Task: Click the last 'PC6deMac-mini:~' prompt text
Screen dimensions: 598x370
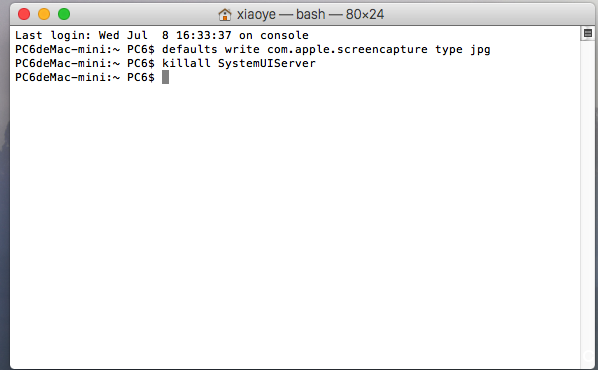Action: pyautogui.click(x=68, y=77)
